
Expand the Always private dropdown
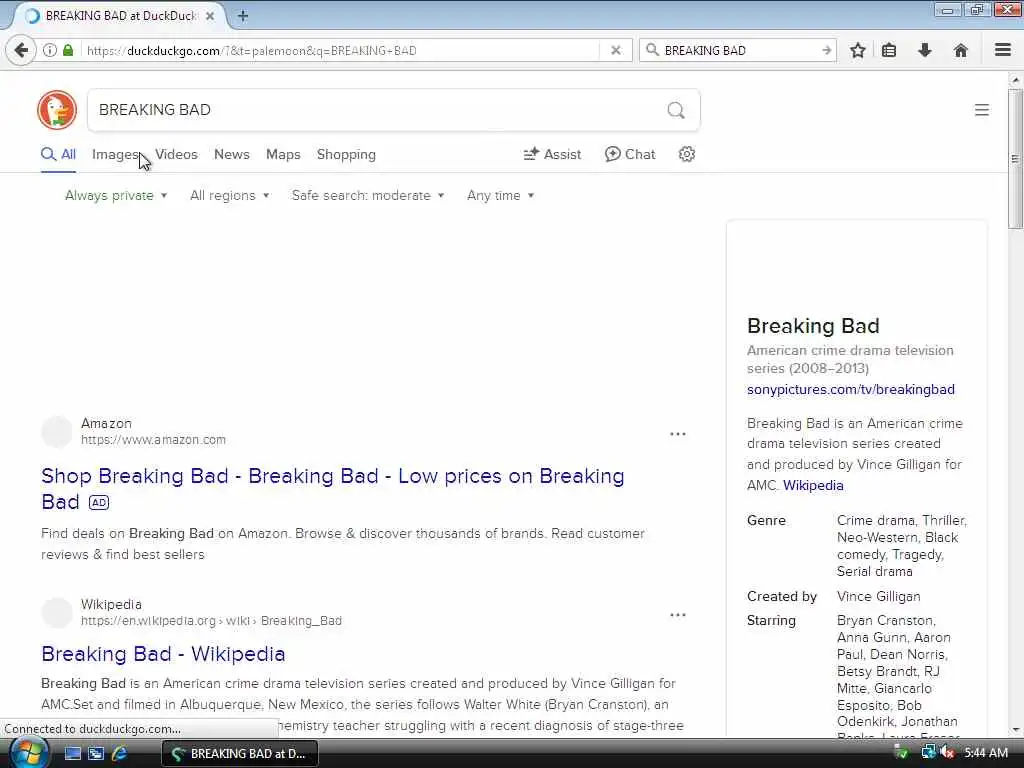tap(116, 195)
